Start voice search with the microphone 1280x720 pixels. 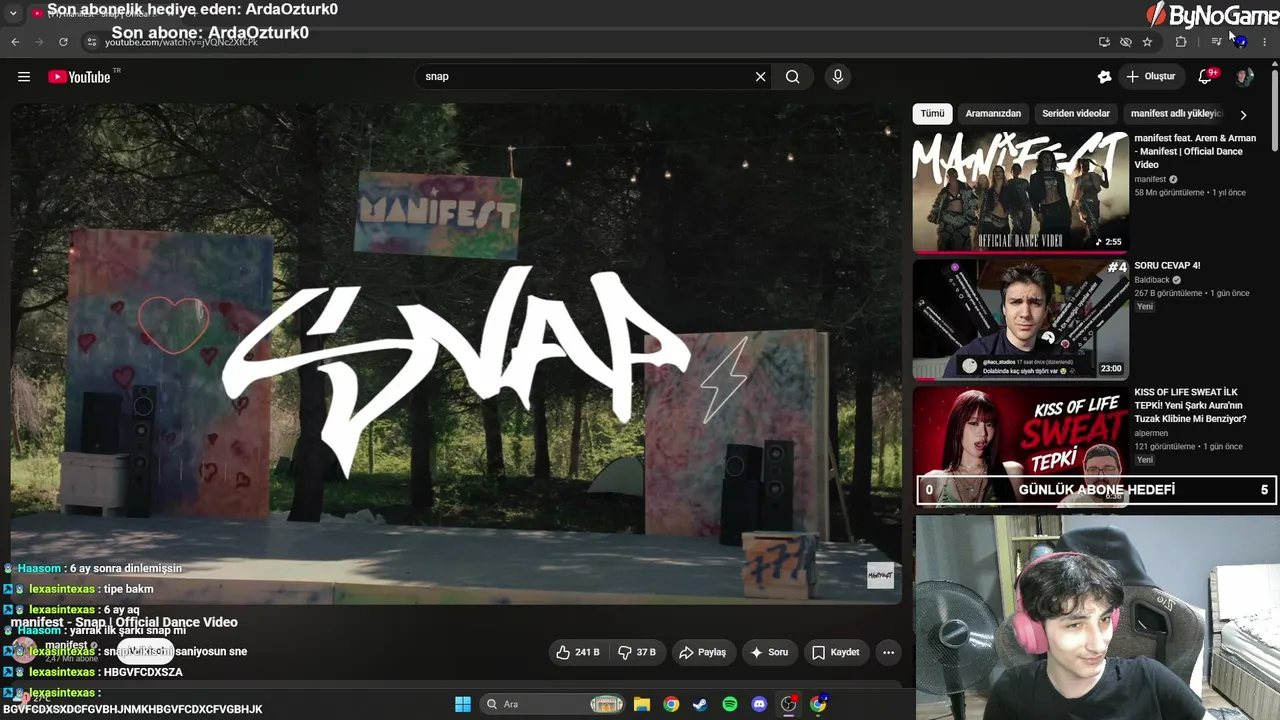[838, 77]
